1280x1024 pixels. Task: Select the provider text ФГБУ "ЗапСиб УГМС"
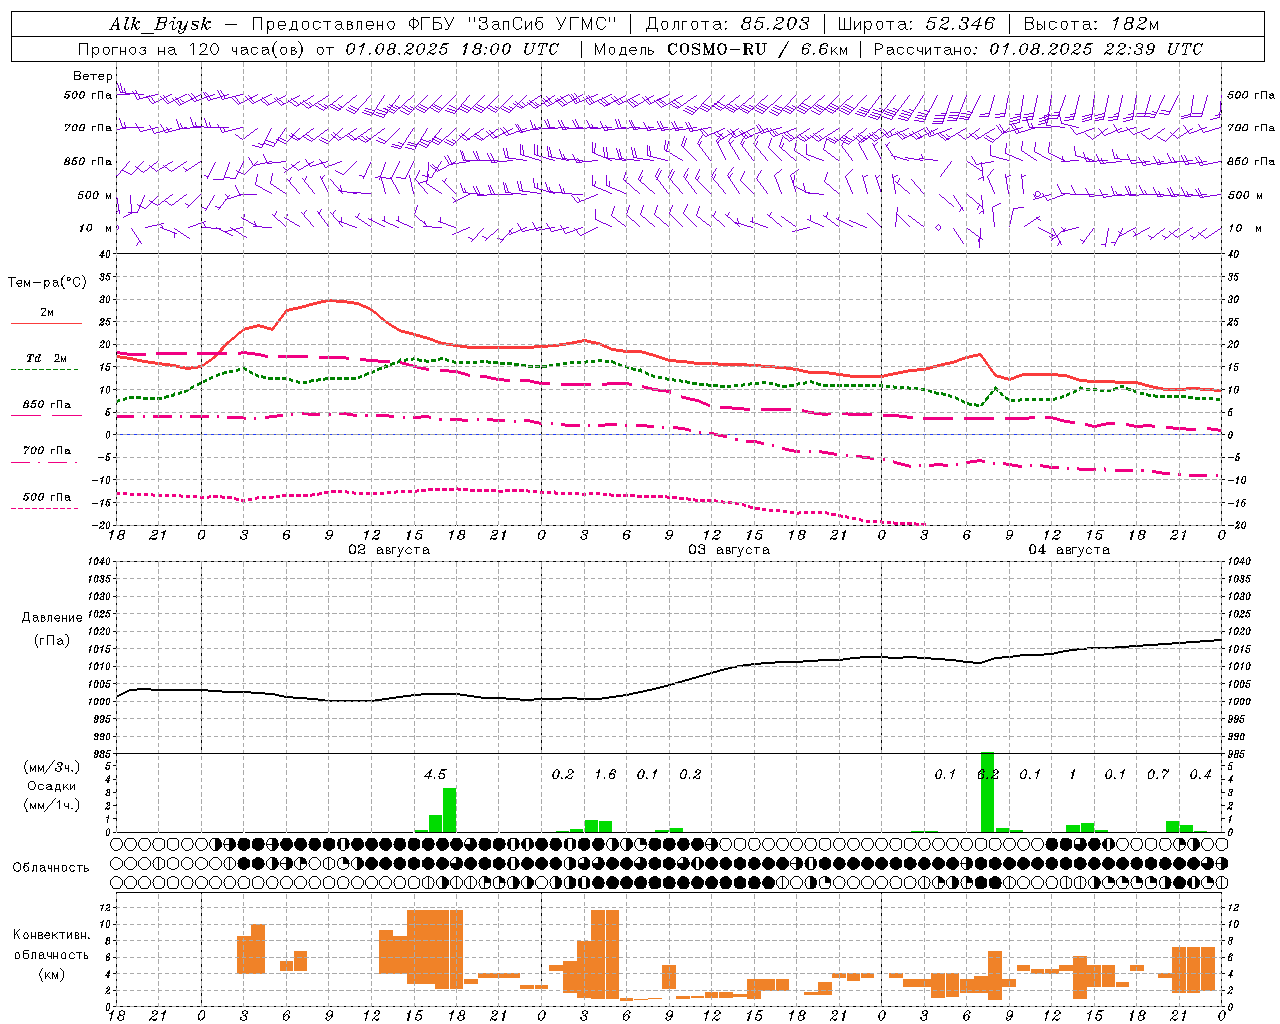point(512,24)
